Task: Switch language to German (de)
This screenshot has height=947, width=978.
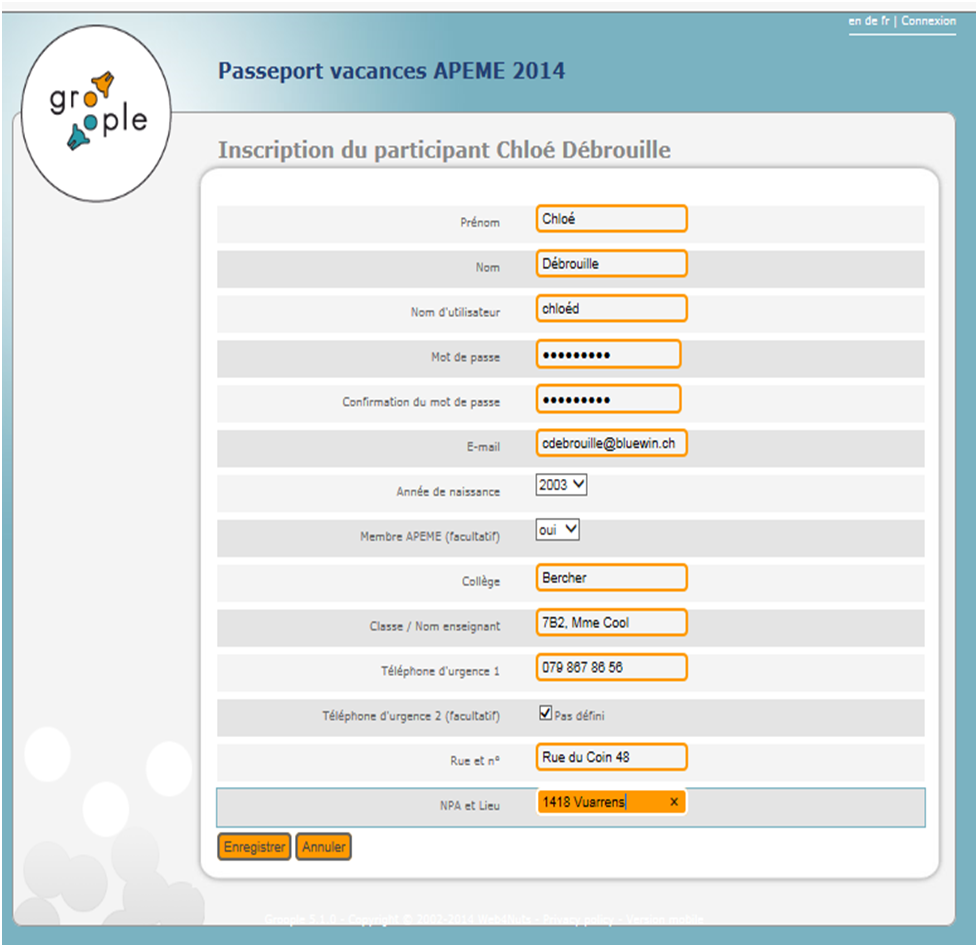Action: tap(871, 21)
